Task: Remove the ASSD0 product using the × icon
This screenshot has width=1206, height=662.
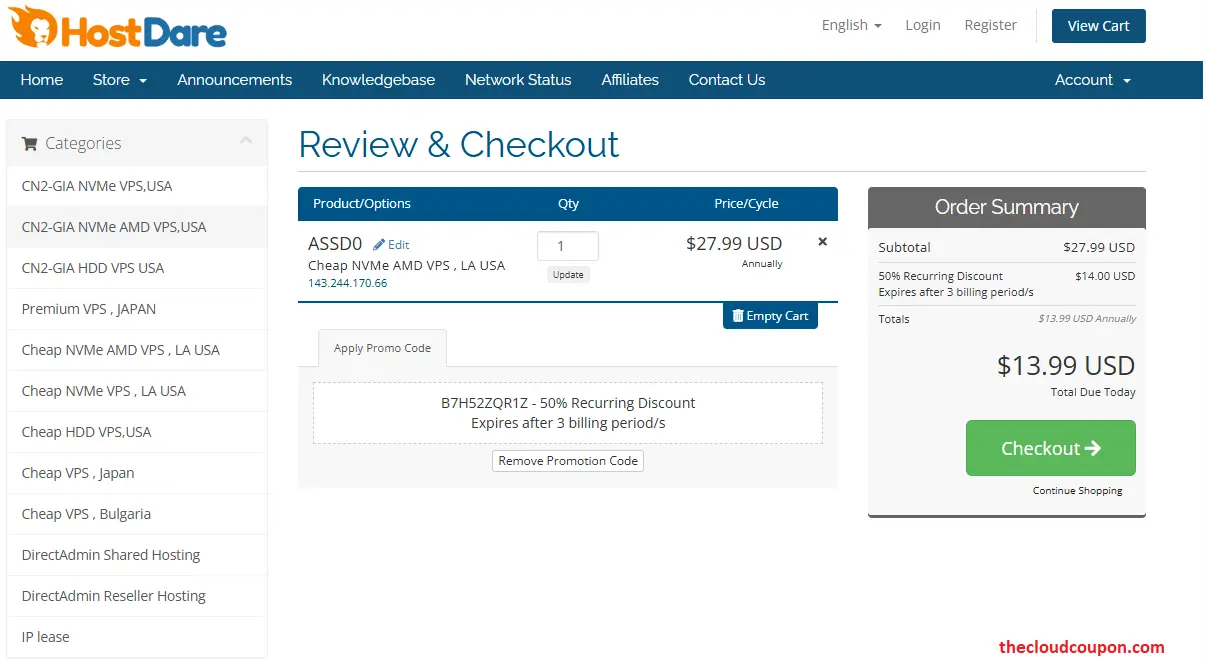Action: coord(822,241)
